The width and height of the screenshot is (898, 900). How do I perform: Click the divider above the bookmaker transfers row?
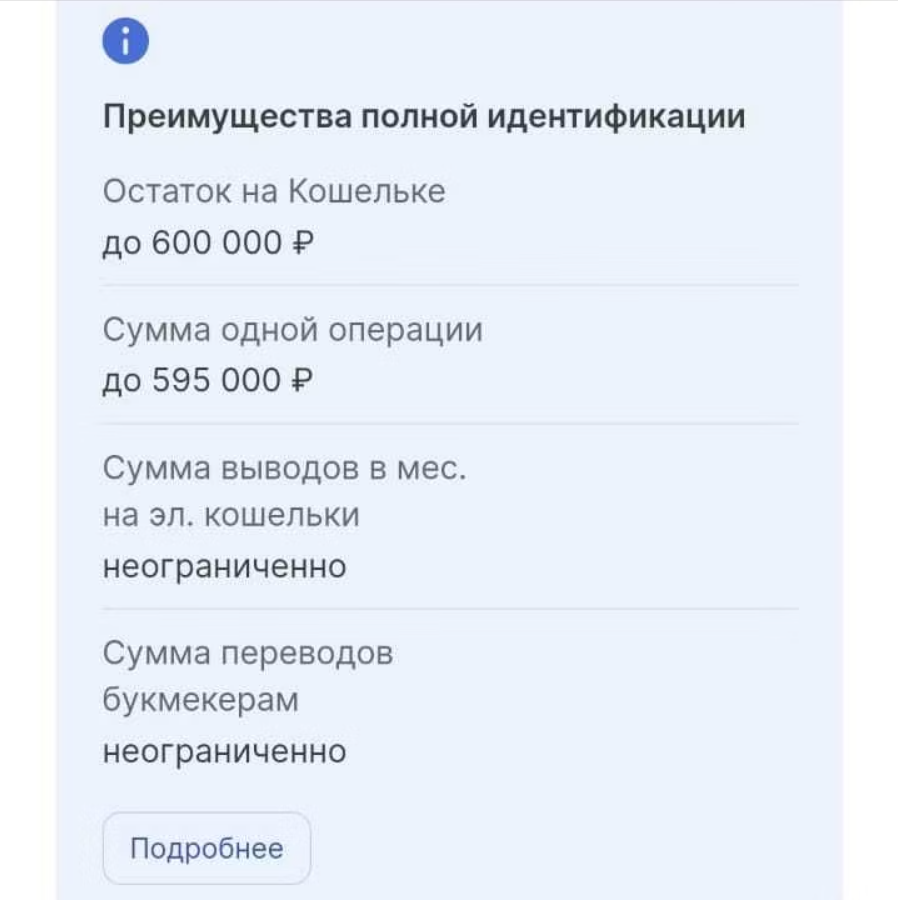coord(450,608)
